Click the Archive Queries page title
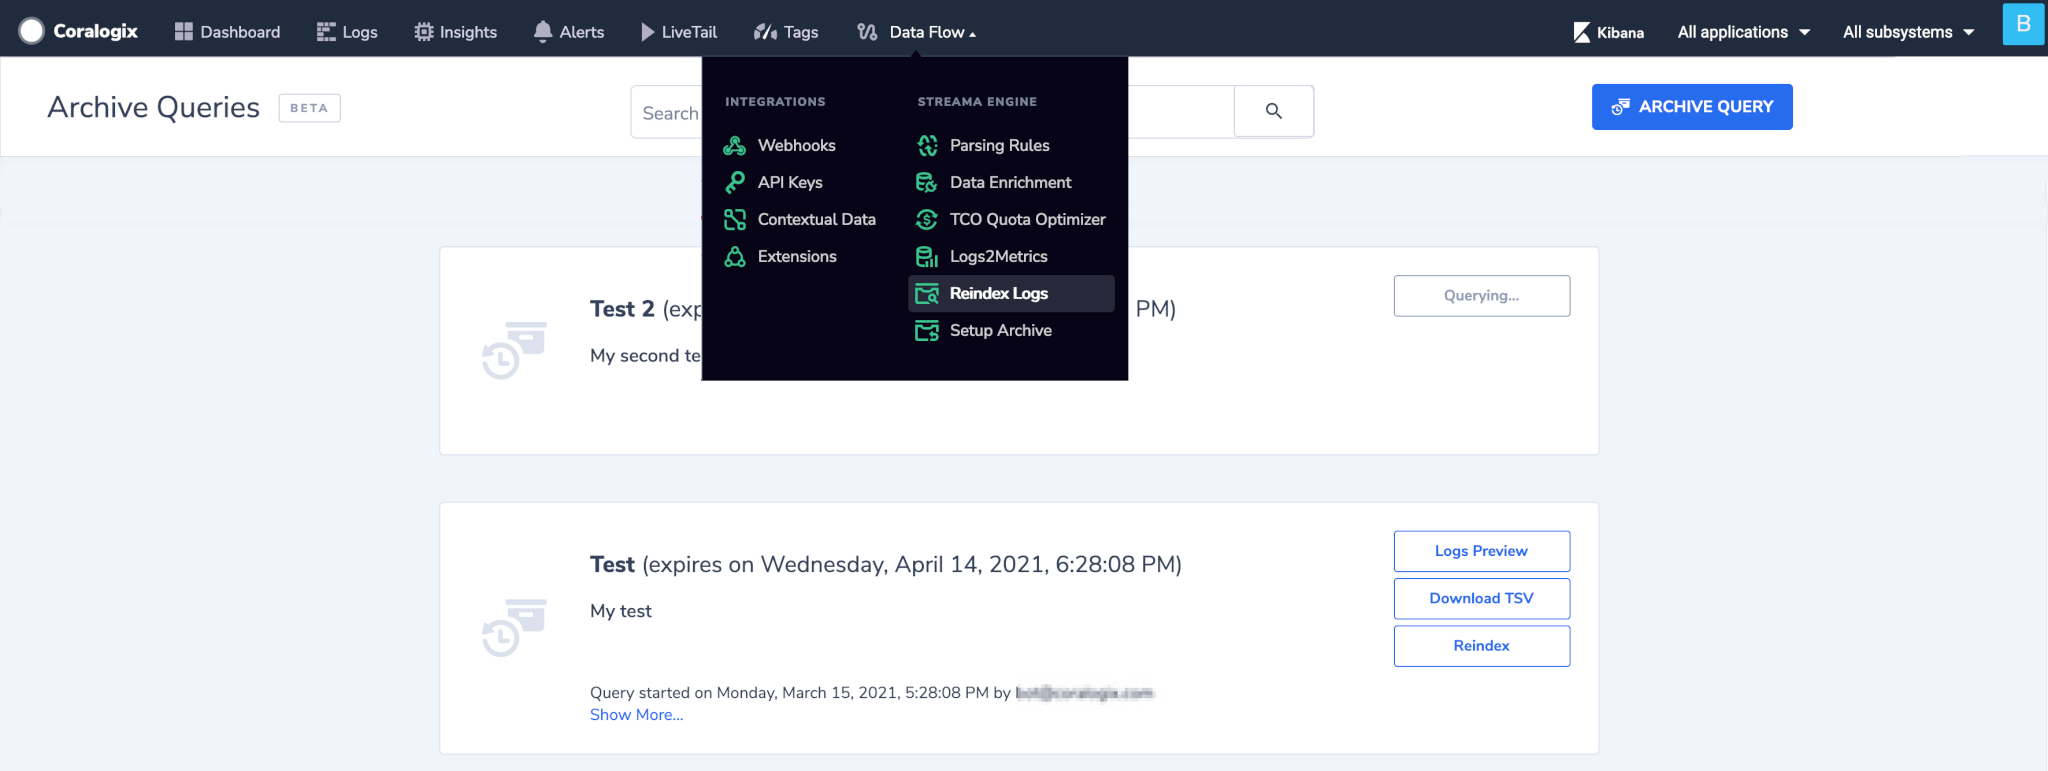This screenshot has width=2048, height=771. pos(154,107)
